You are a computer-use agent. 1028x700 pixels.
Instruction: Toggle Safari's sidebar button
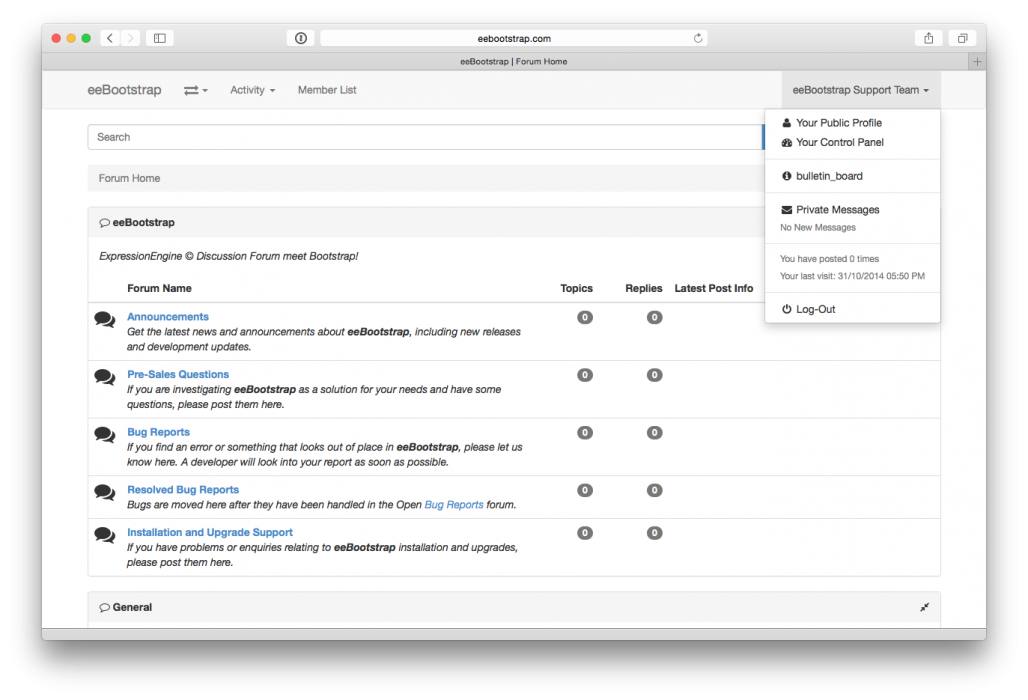pos(159,38)
